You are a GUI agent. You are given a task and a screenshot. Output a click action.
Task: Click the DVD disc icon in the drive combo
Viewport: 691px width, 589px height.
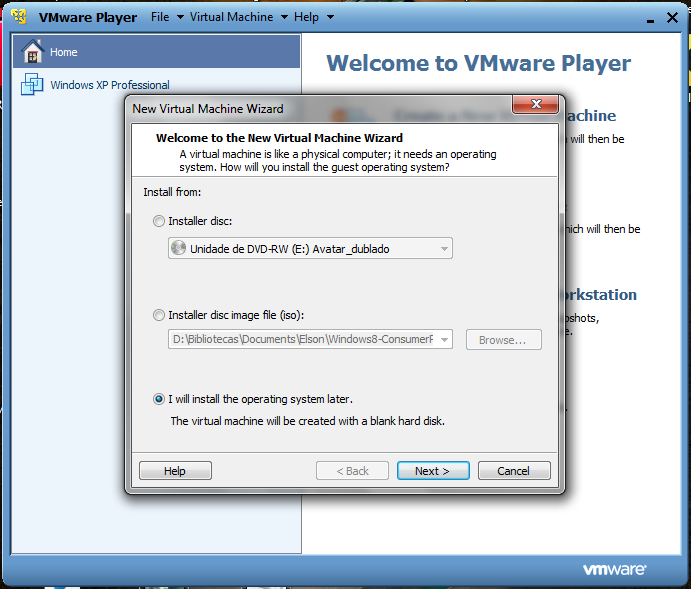point(178,248)
